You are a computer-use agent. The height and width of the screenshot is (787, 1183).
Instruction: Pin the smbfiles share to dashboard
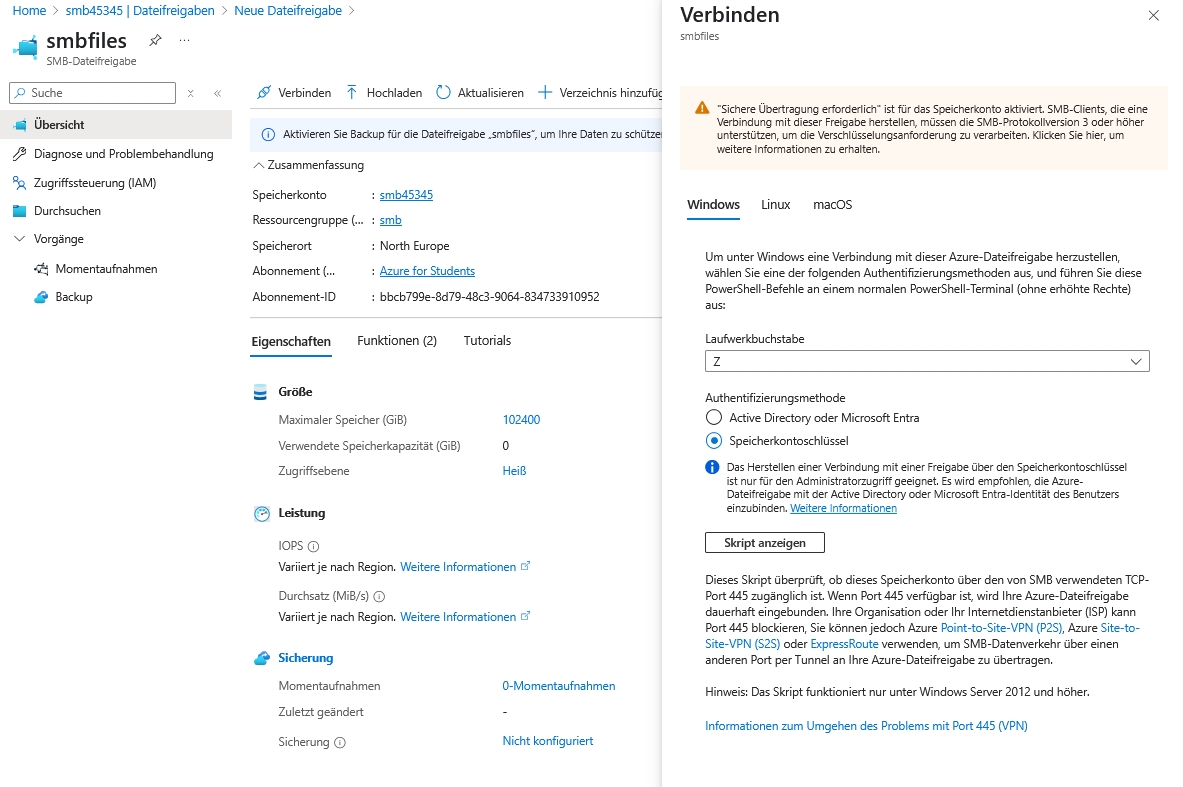(155, 41)
